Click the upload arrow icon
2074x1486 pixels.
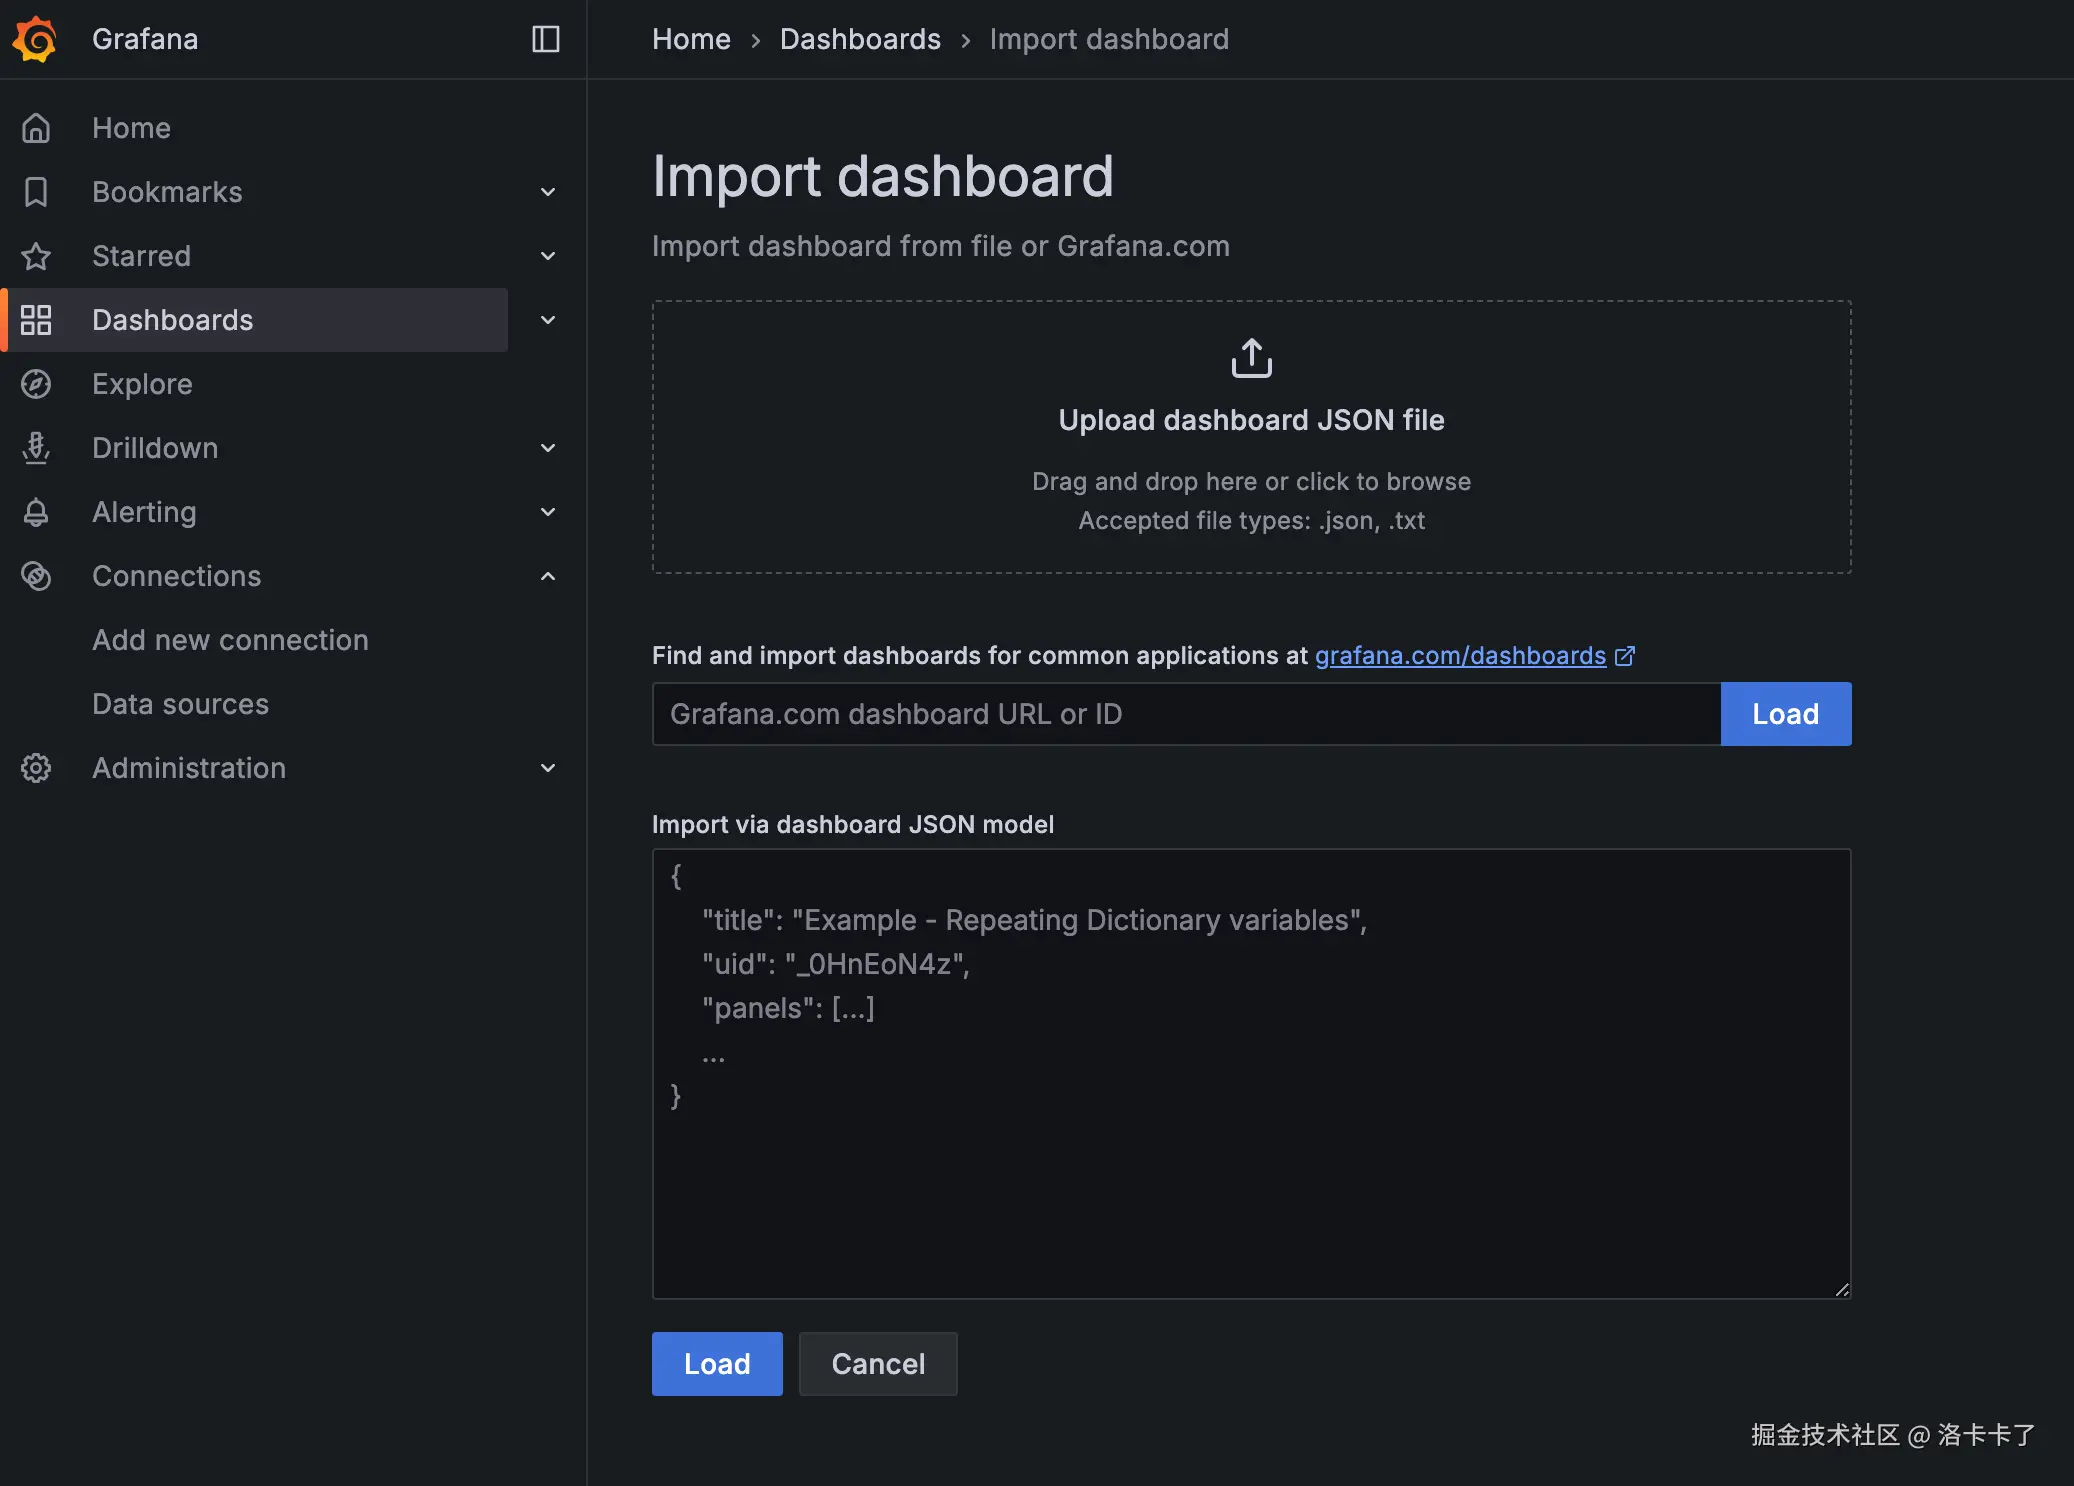[x=1251, y=358]
